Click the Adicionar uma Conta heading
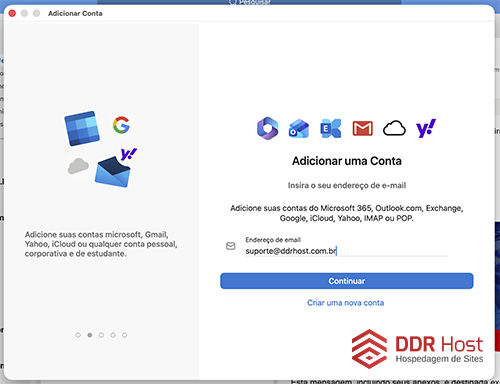Viewport: 500px width, 384px height. [x=347, y=161]
